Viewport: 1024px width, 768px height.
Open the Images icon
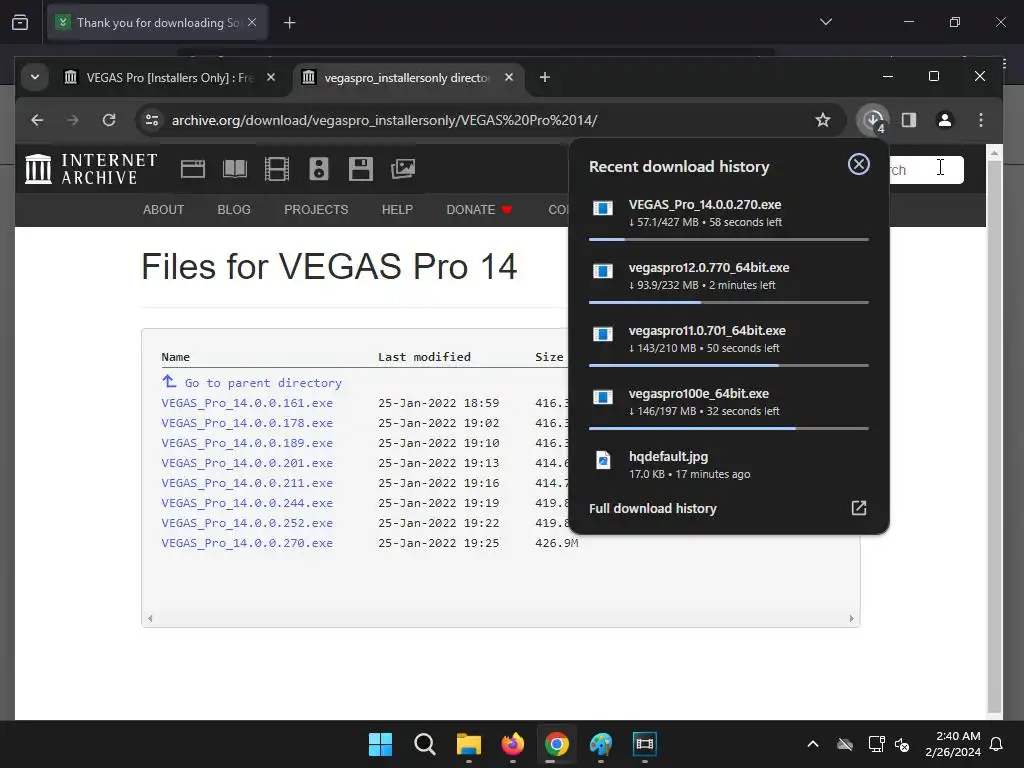(x=403, y=169)
